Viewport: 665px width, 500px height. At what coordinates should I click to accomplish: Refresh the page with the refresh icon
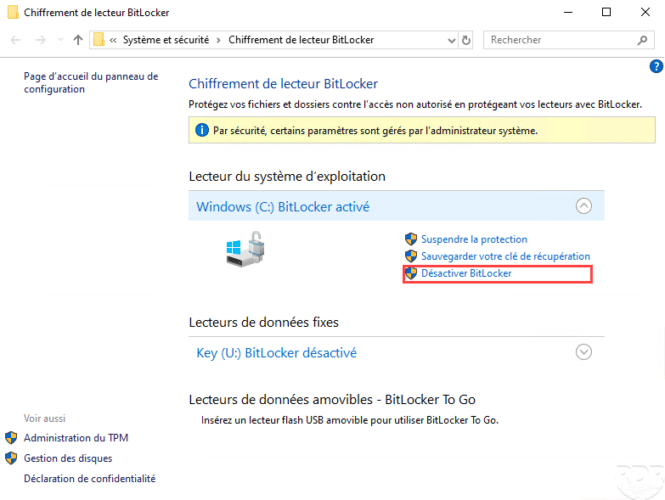(466, 40)
